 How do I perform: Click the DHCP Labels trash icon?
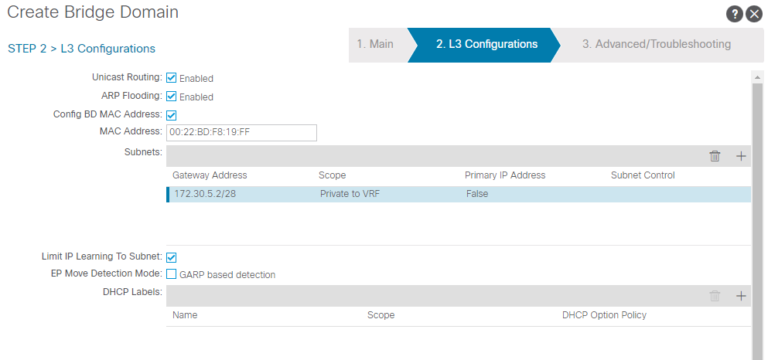pos(715,296)
